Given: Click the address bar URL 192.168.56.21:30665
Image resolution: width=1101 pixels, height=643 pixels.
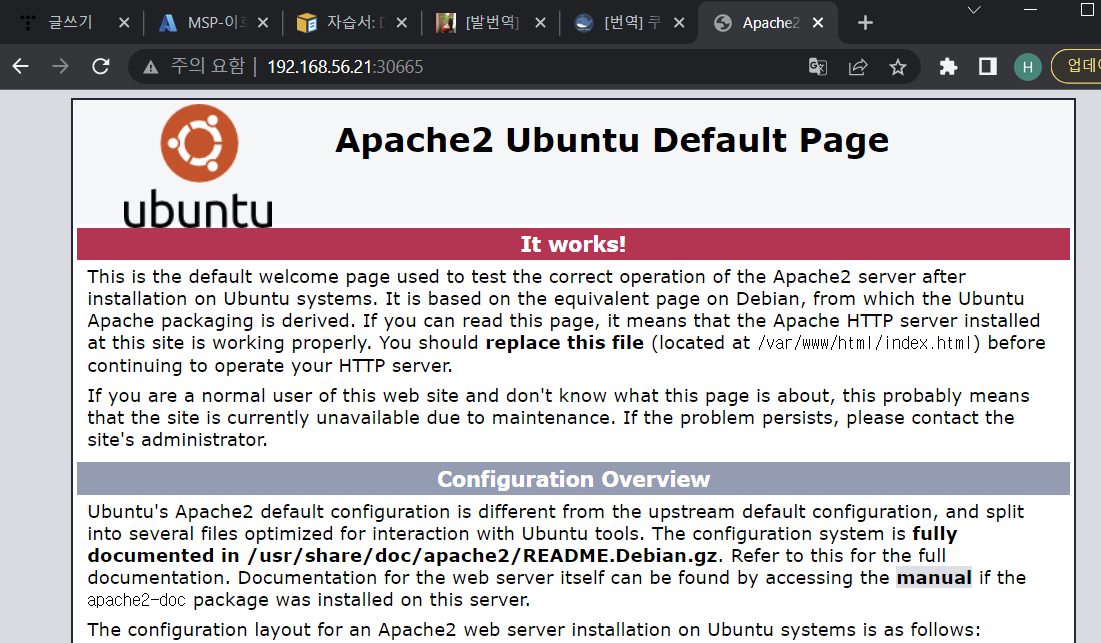Looking at the screenshot, I should point(345,67).
